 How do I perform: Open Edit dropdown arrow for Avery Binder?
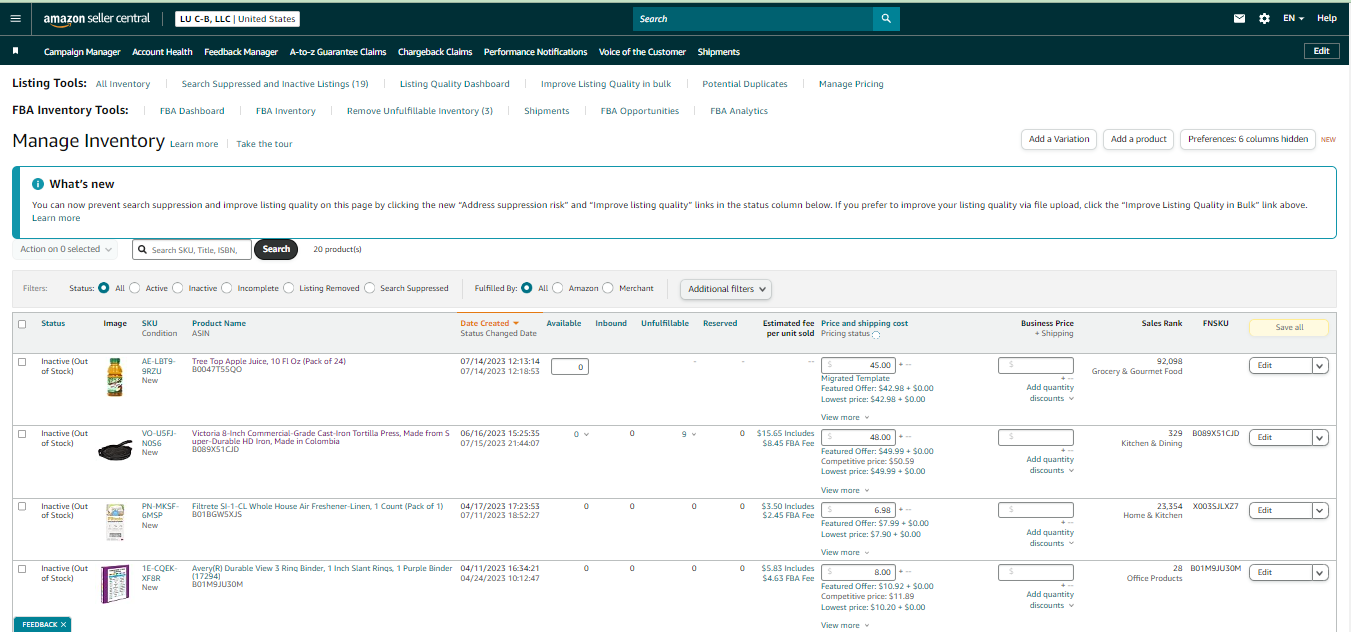(x=1320, y=573)
